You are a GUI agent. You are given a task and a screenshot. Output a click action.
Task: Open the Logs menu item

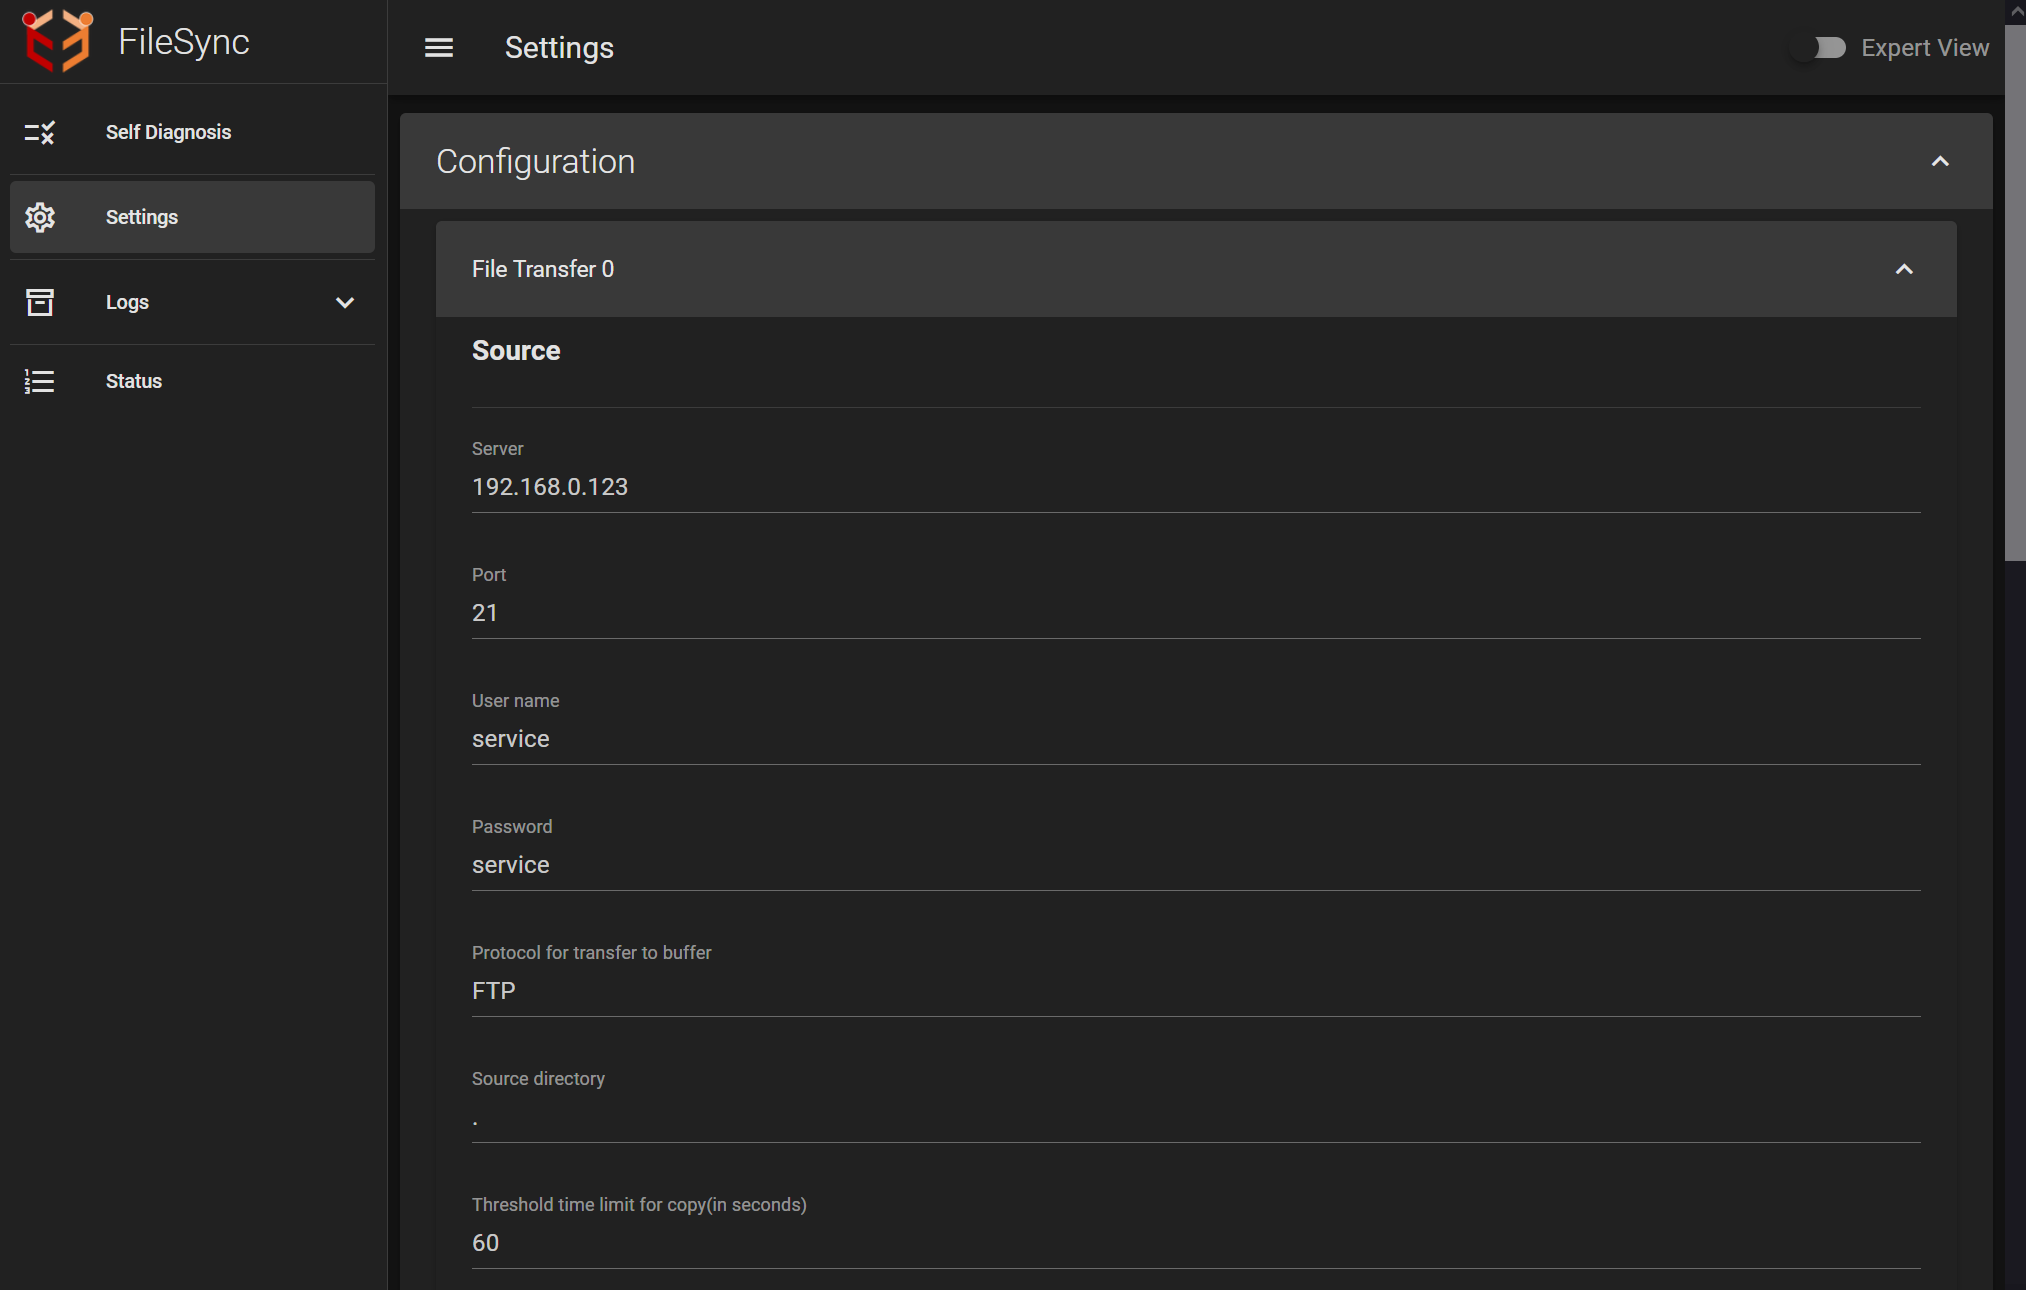(192, 302)
